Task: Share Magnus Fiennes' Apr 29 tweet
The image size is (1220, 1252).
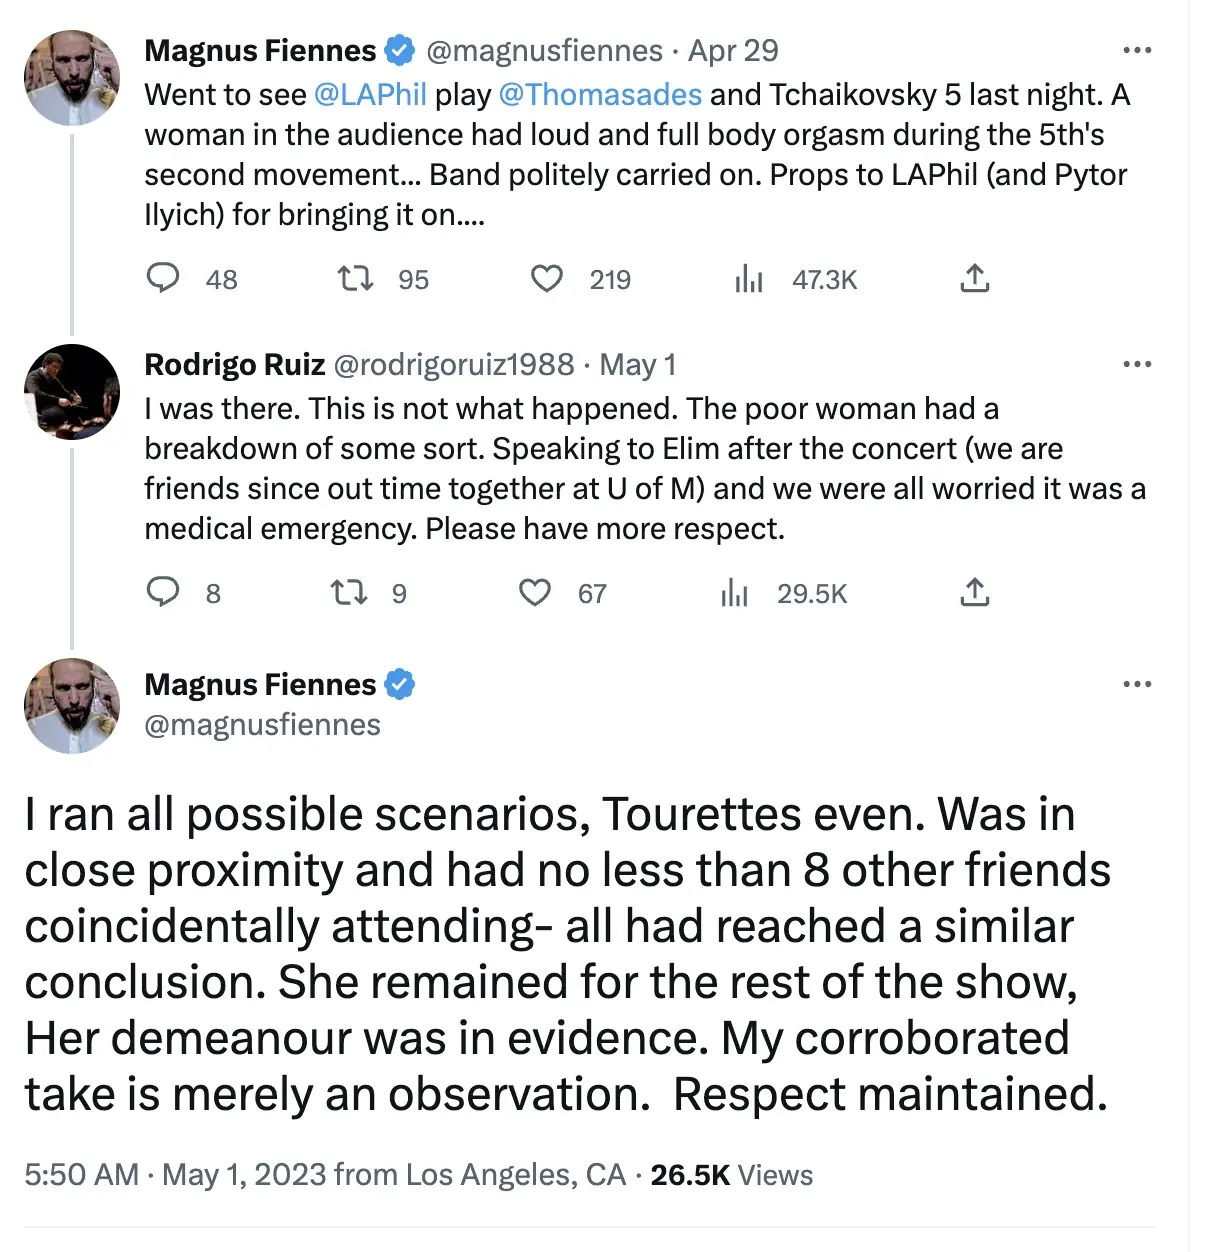Action: [974, 278]
